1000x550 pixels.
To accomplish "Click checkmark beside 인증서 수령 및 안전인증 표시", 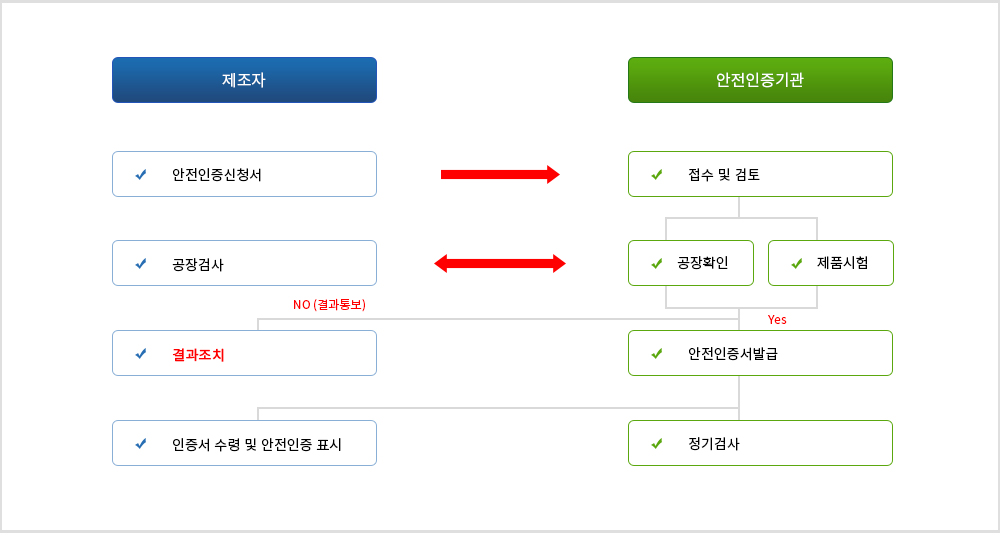I will point(141,443).
